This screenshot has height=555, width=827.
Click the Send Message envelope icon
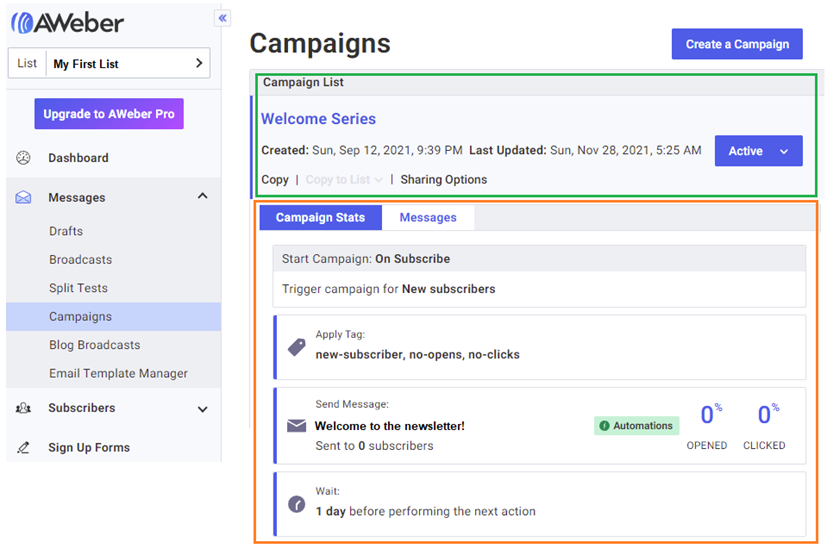click(296, 425)
